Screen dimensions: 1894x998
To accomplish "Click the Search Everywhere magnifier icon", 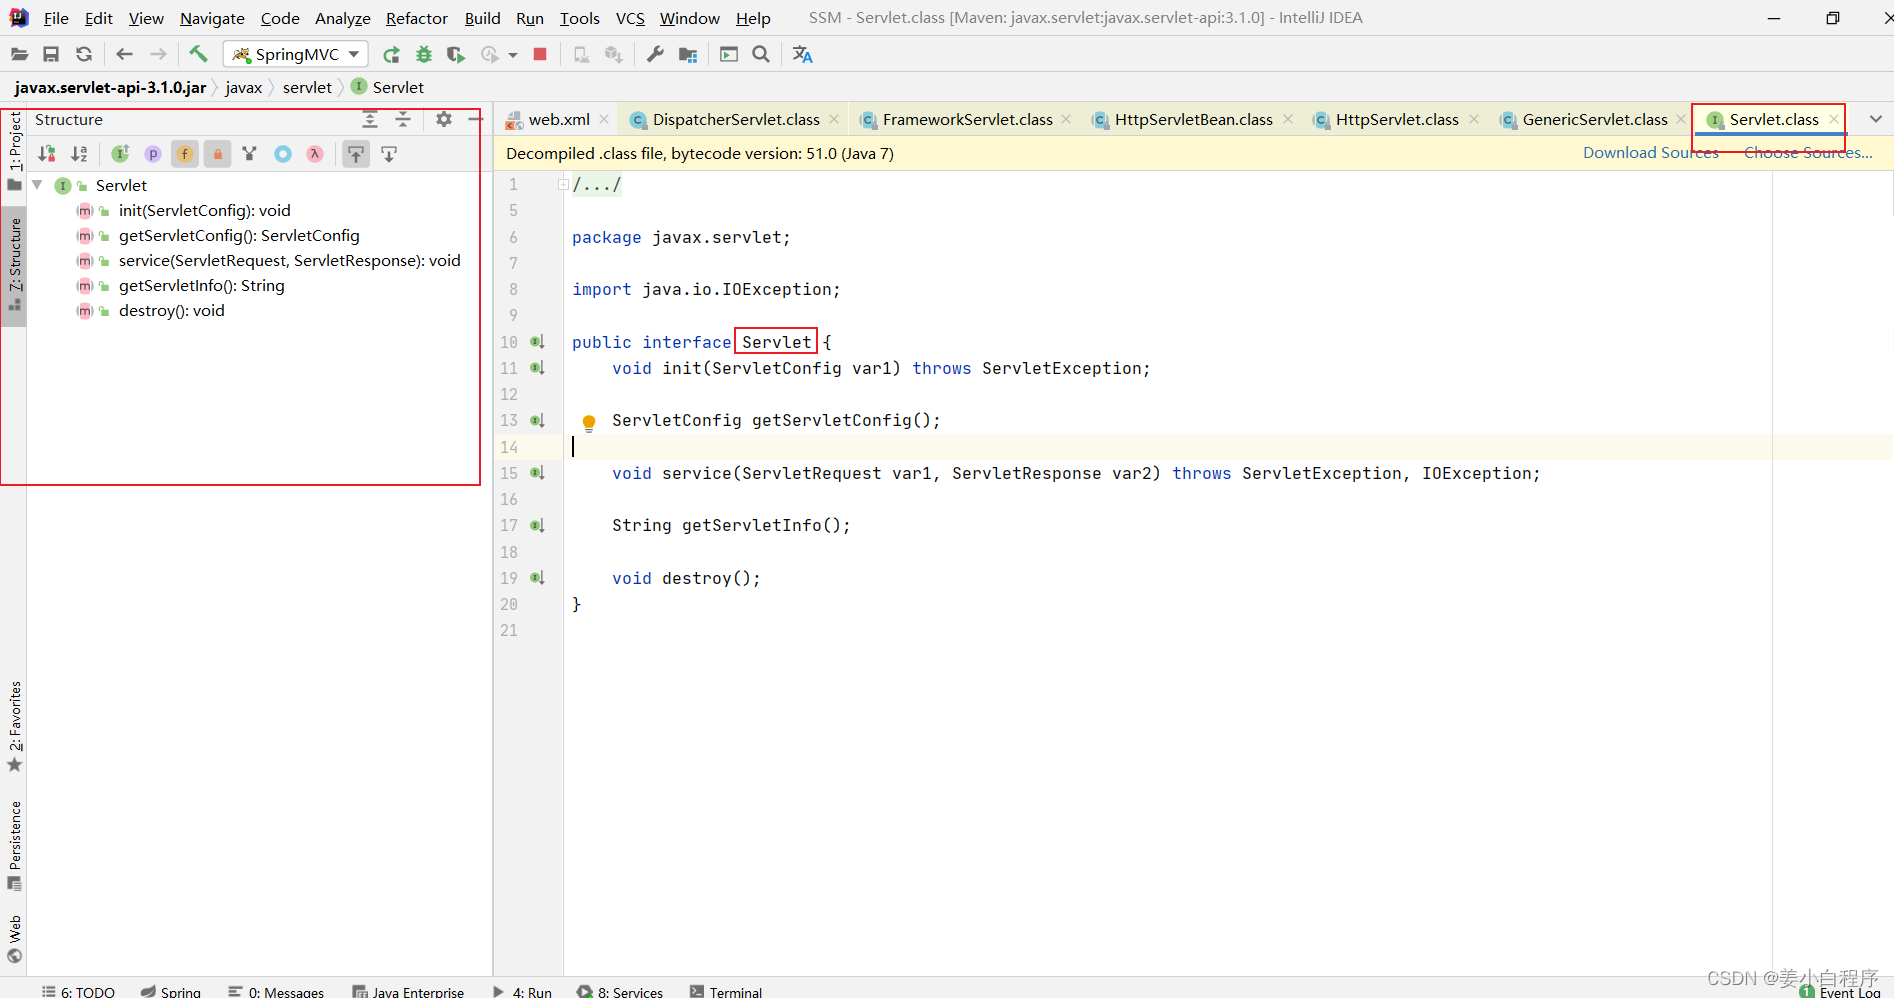I will click(761, 54).
